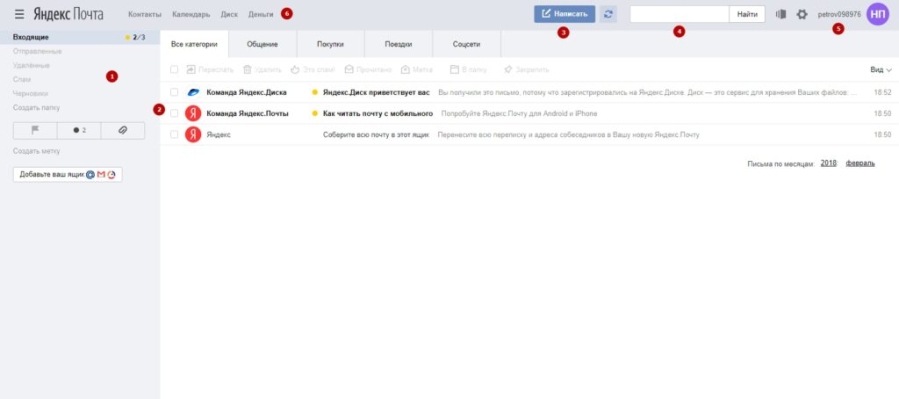The image size is (899, 399).
Task: Click the Команда Яндекс.Почты sender avatar
Action: click(x=193, y=114)
